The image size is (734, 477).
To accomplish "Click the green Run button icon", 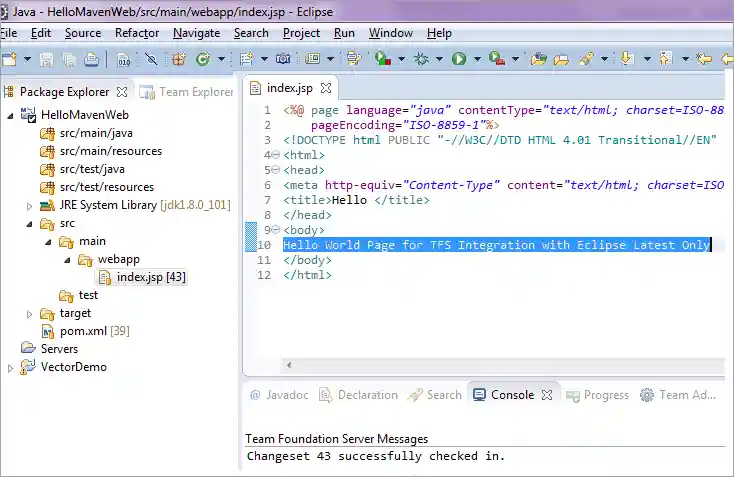I will [459, 59].
